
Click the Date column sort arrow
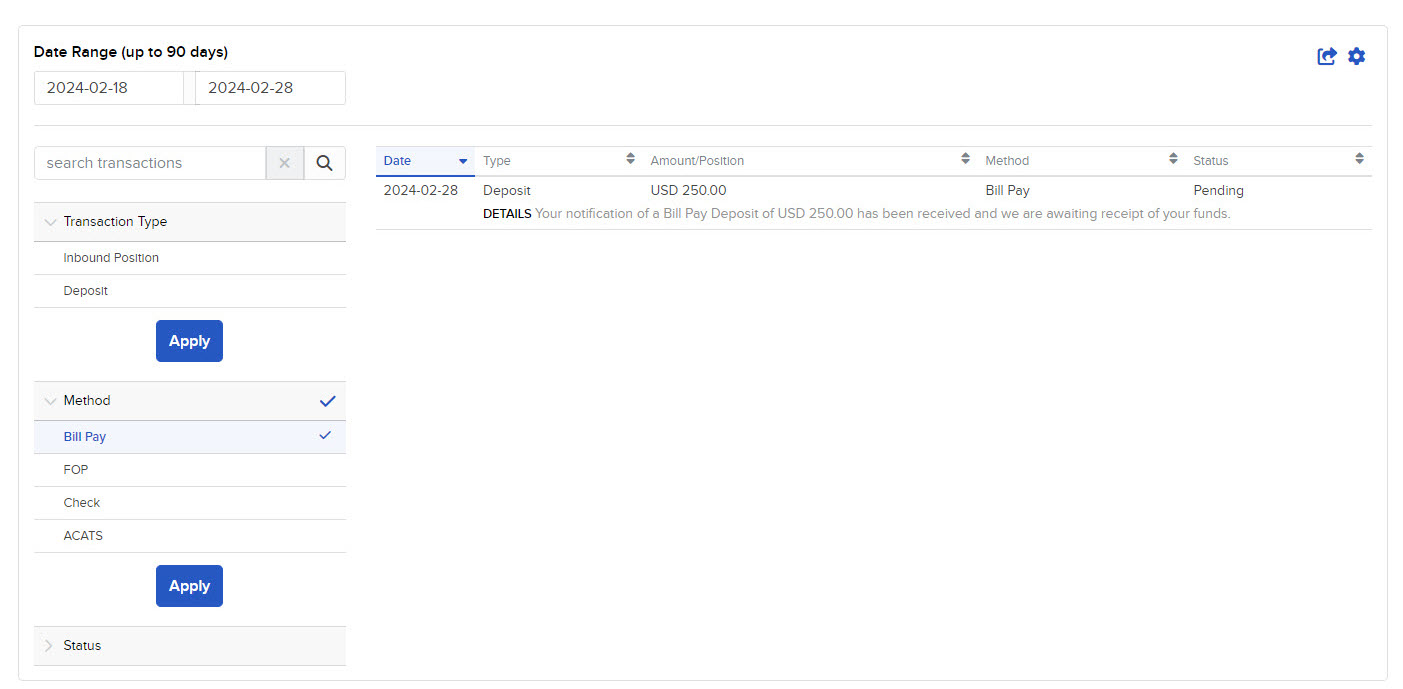click(463, 160)
